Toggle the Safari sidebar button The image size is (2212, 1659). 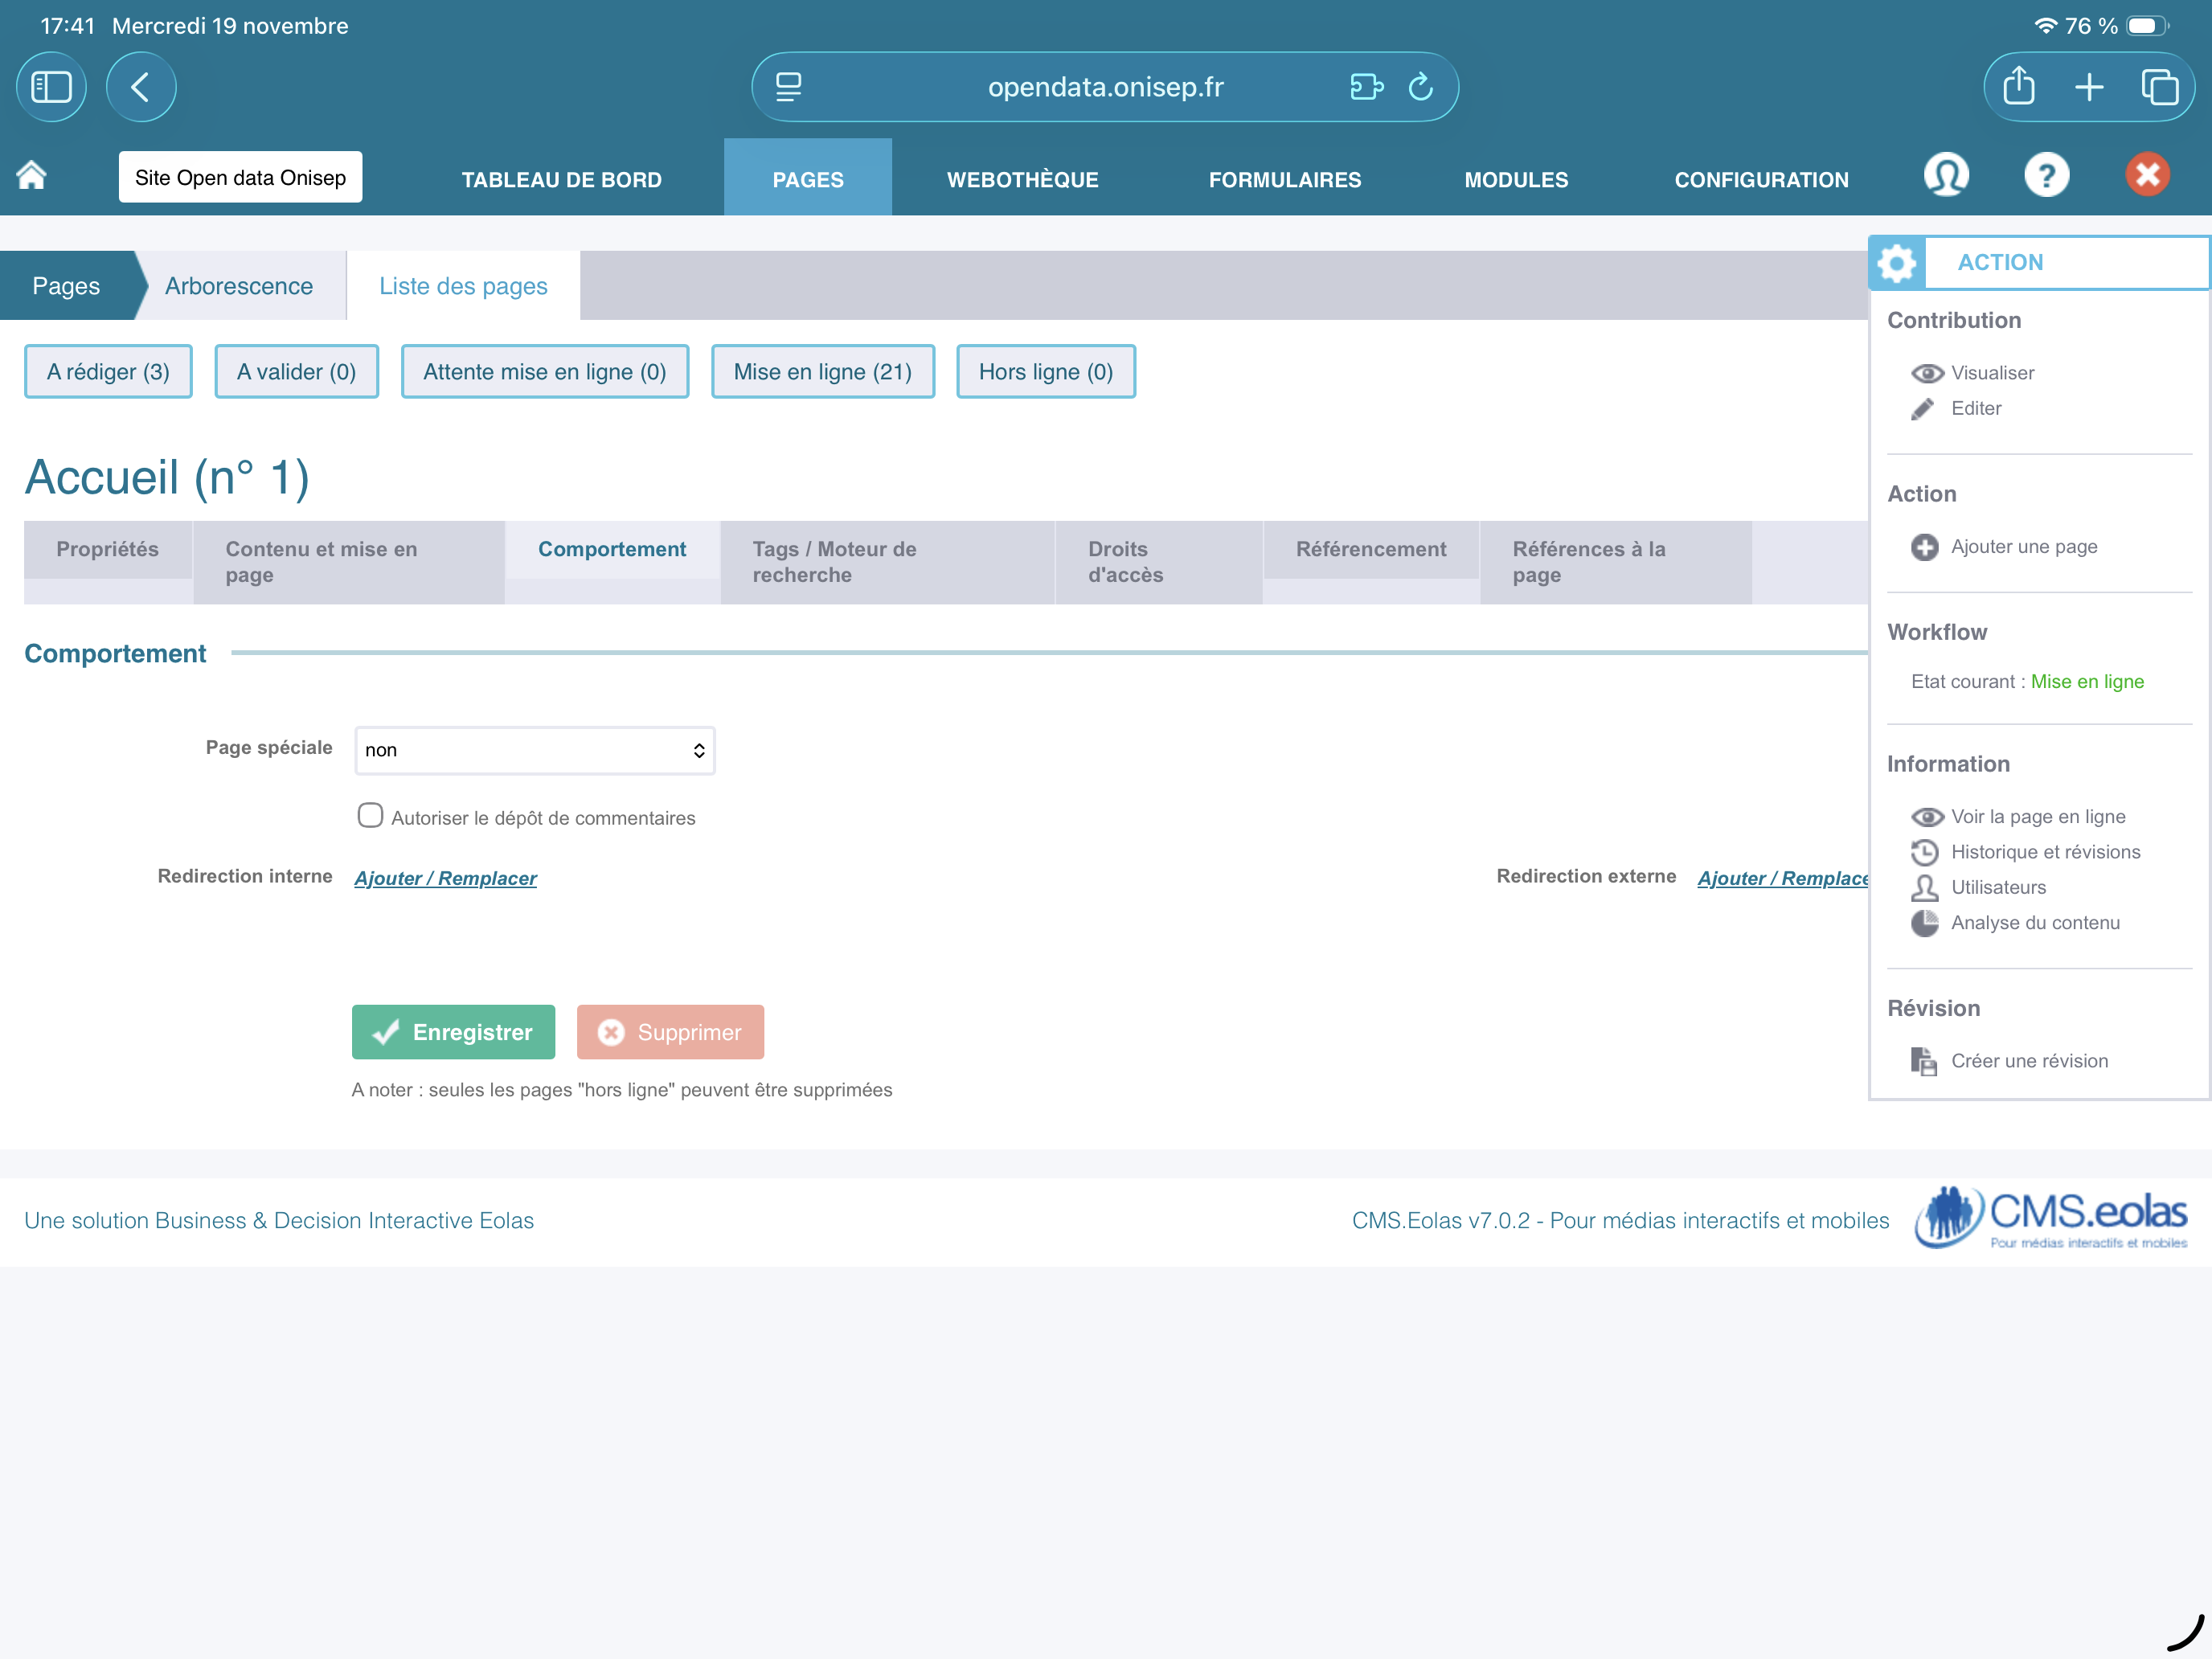point(51,87)
